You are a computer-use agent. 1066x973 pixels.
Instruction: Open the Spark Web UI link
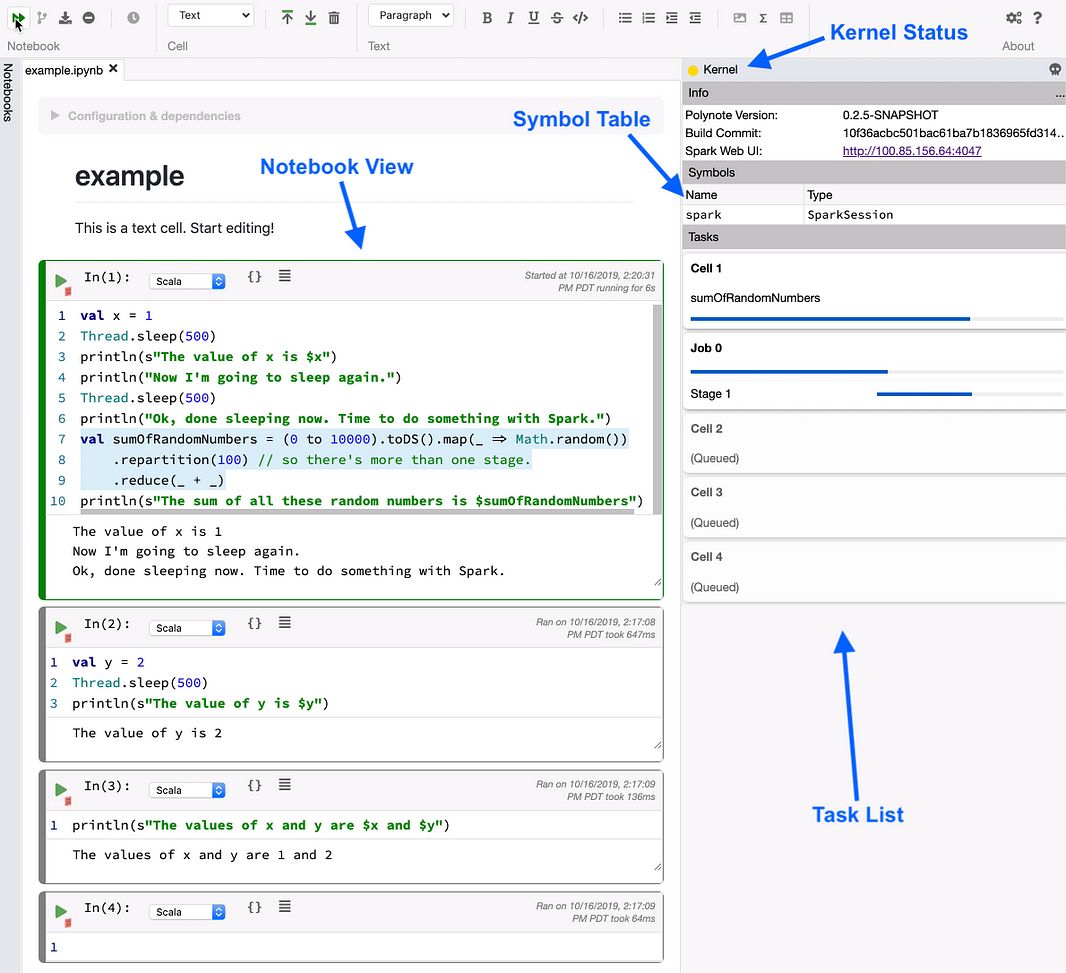pyautogui.click(x=912, y=151)
